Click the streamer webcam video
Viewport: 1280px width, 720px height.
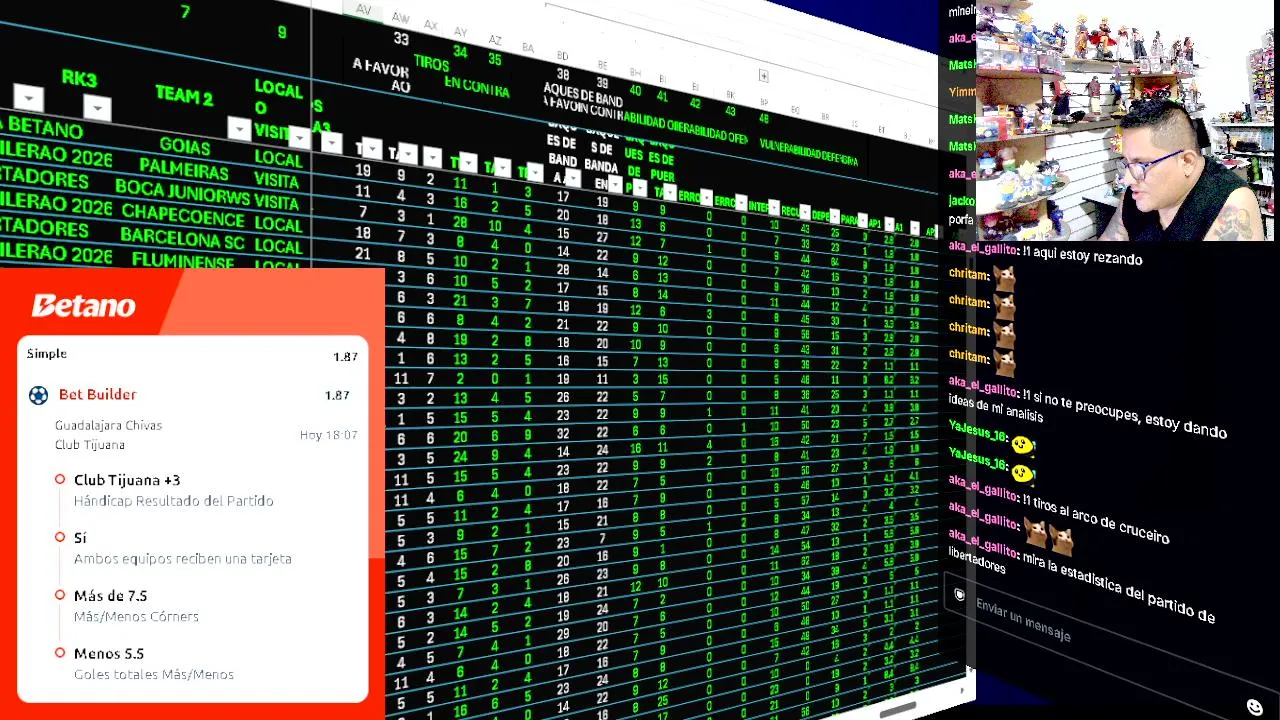point(1127,120)
